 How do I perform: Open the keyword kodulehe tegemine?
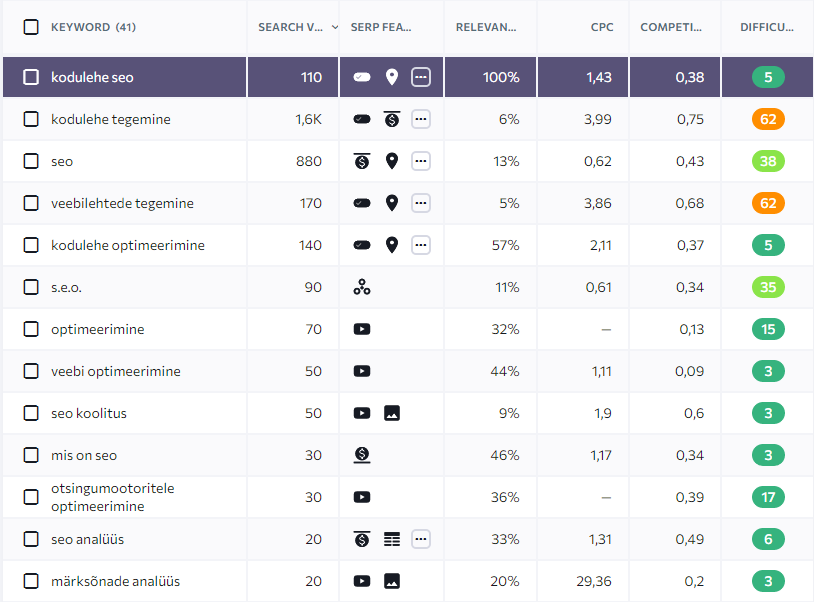coord(111,119)
